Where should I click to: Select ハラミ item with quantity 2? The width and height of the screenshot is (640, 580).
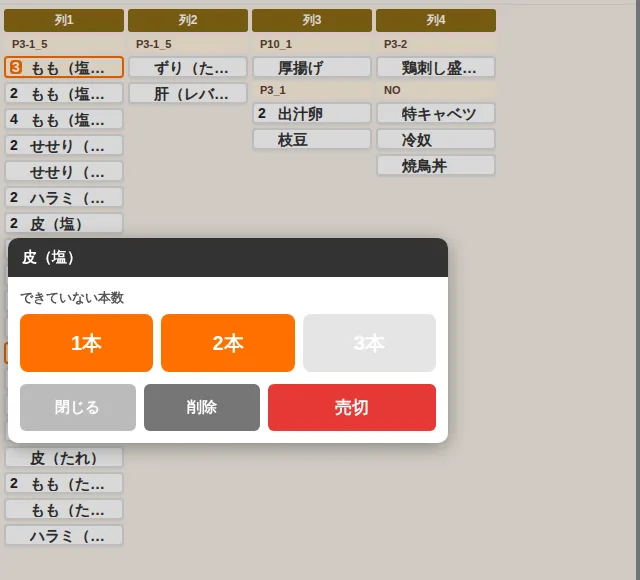(x=64, y=198)
